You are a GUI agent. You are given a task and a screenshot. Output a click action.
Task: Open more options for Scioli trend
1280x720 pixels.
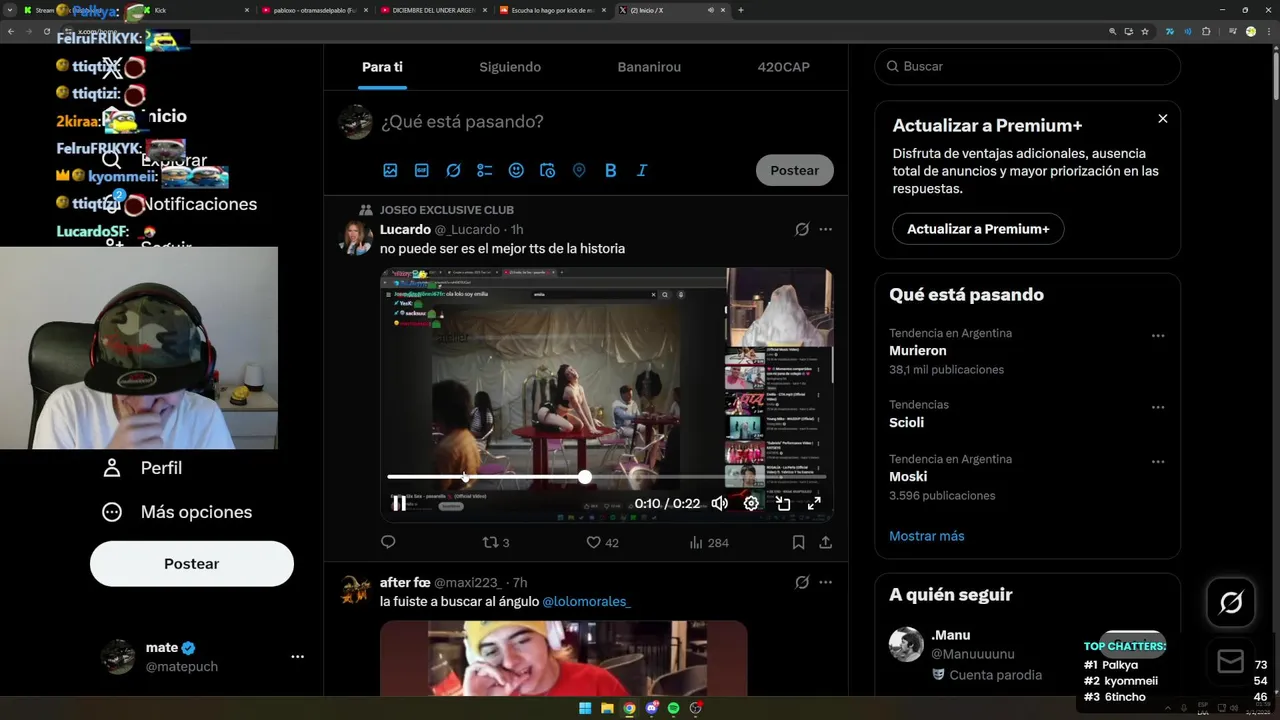point(1158,408)
